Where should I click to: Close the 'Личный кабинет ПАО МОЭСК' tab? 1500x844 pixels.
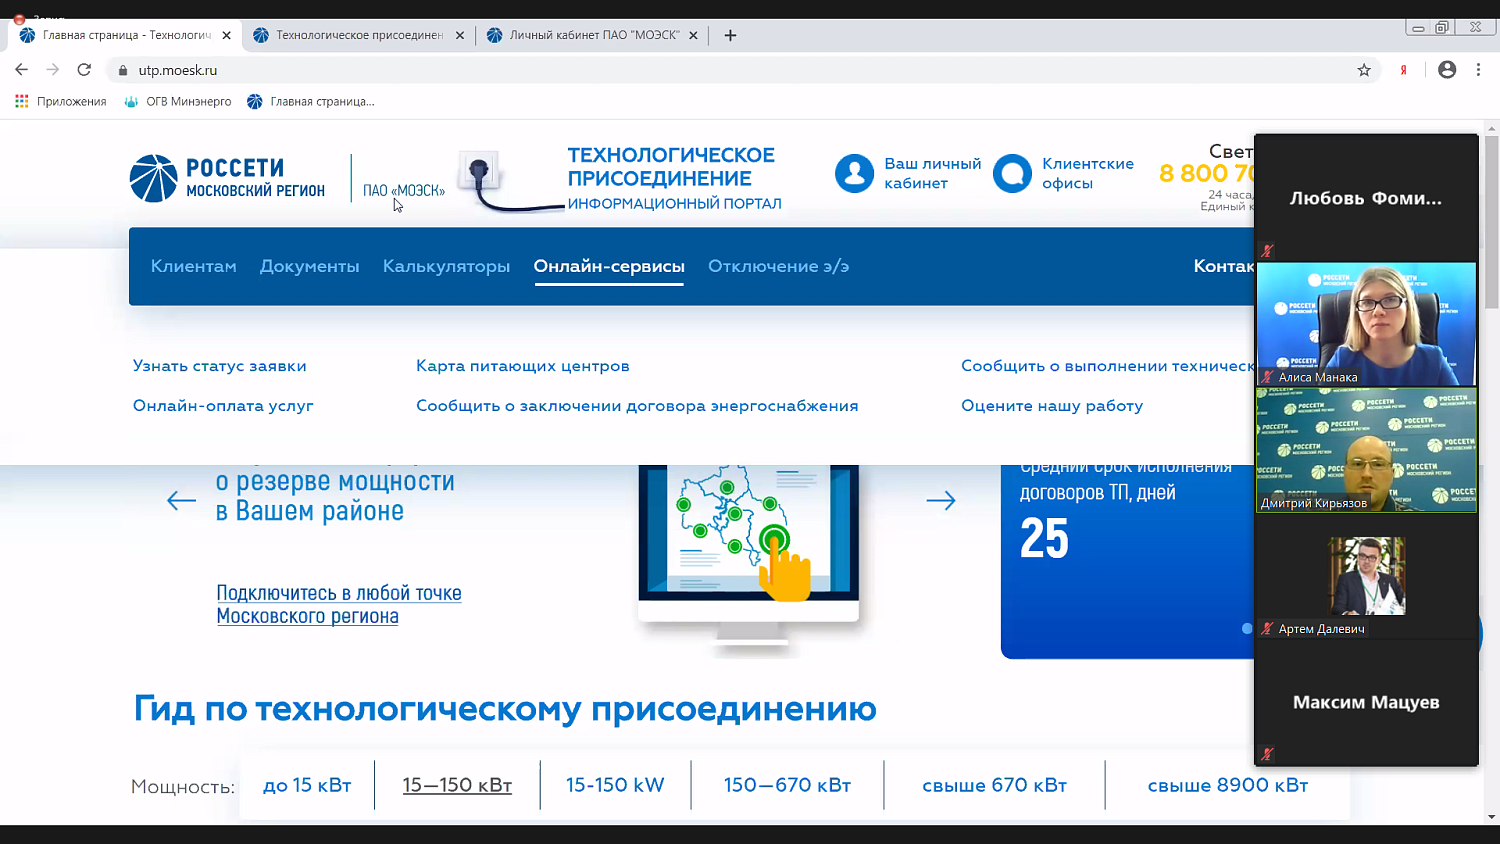point(693,35)
